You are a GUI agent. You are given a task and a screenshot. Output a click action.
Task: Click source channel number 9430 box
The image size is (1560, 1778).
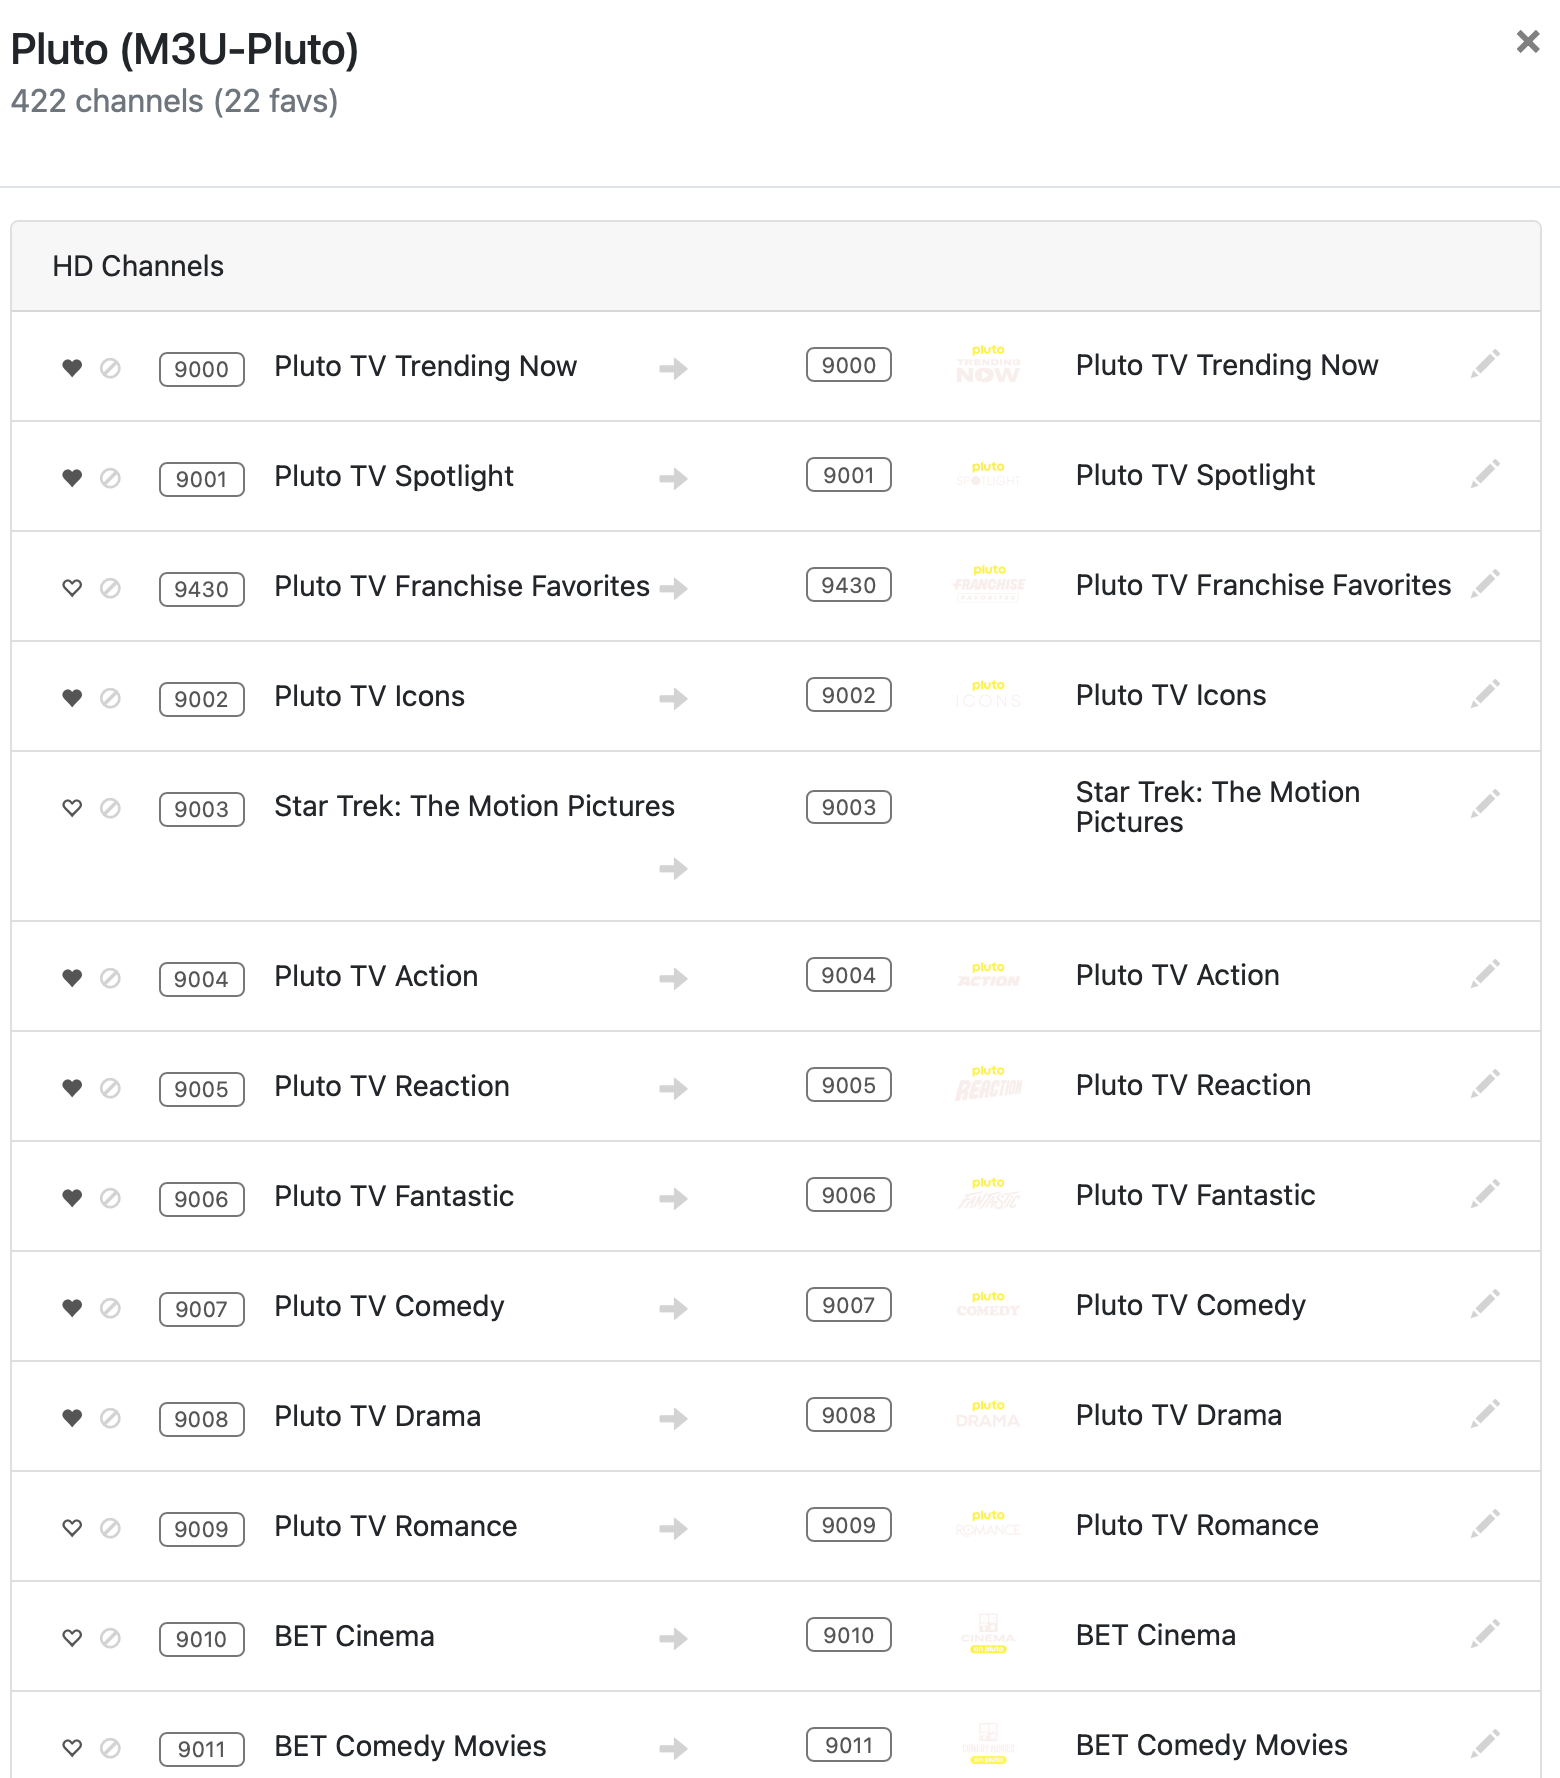[202, 589]
